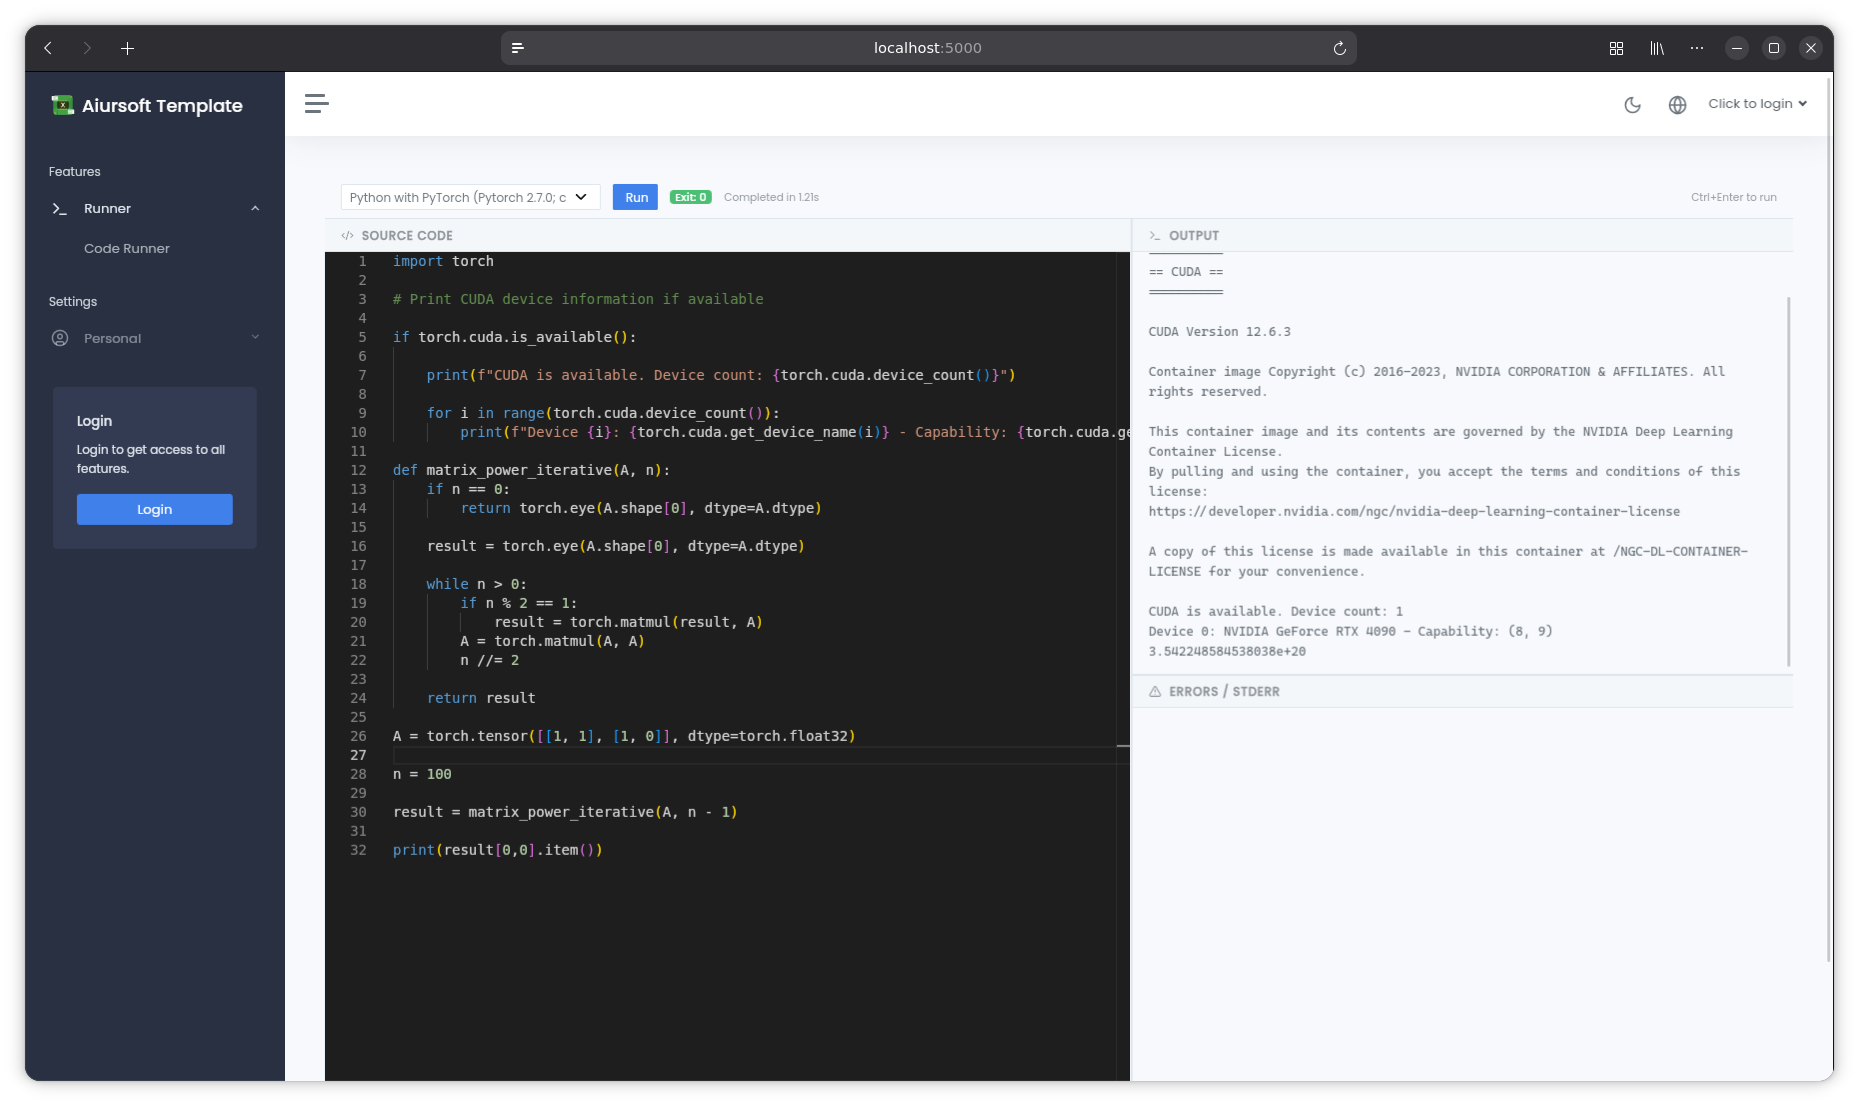1859x1106 pixels.
Task: Collapse the Runner menu chevron
Action: (255, 208)
